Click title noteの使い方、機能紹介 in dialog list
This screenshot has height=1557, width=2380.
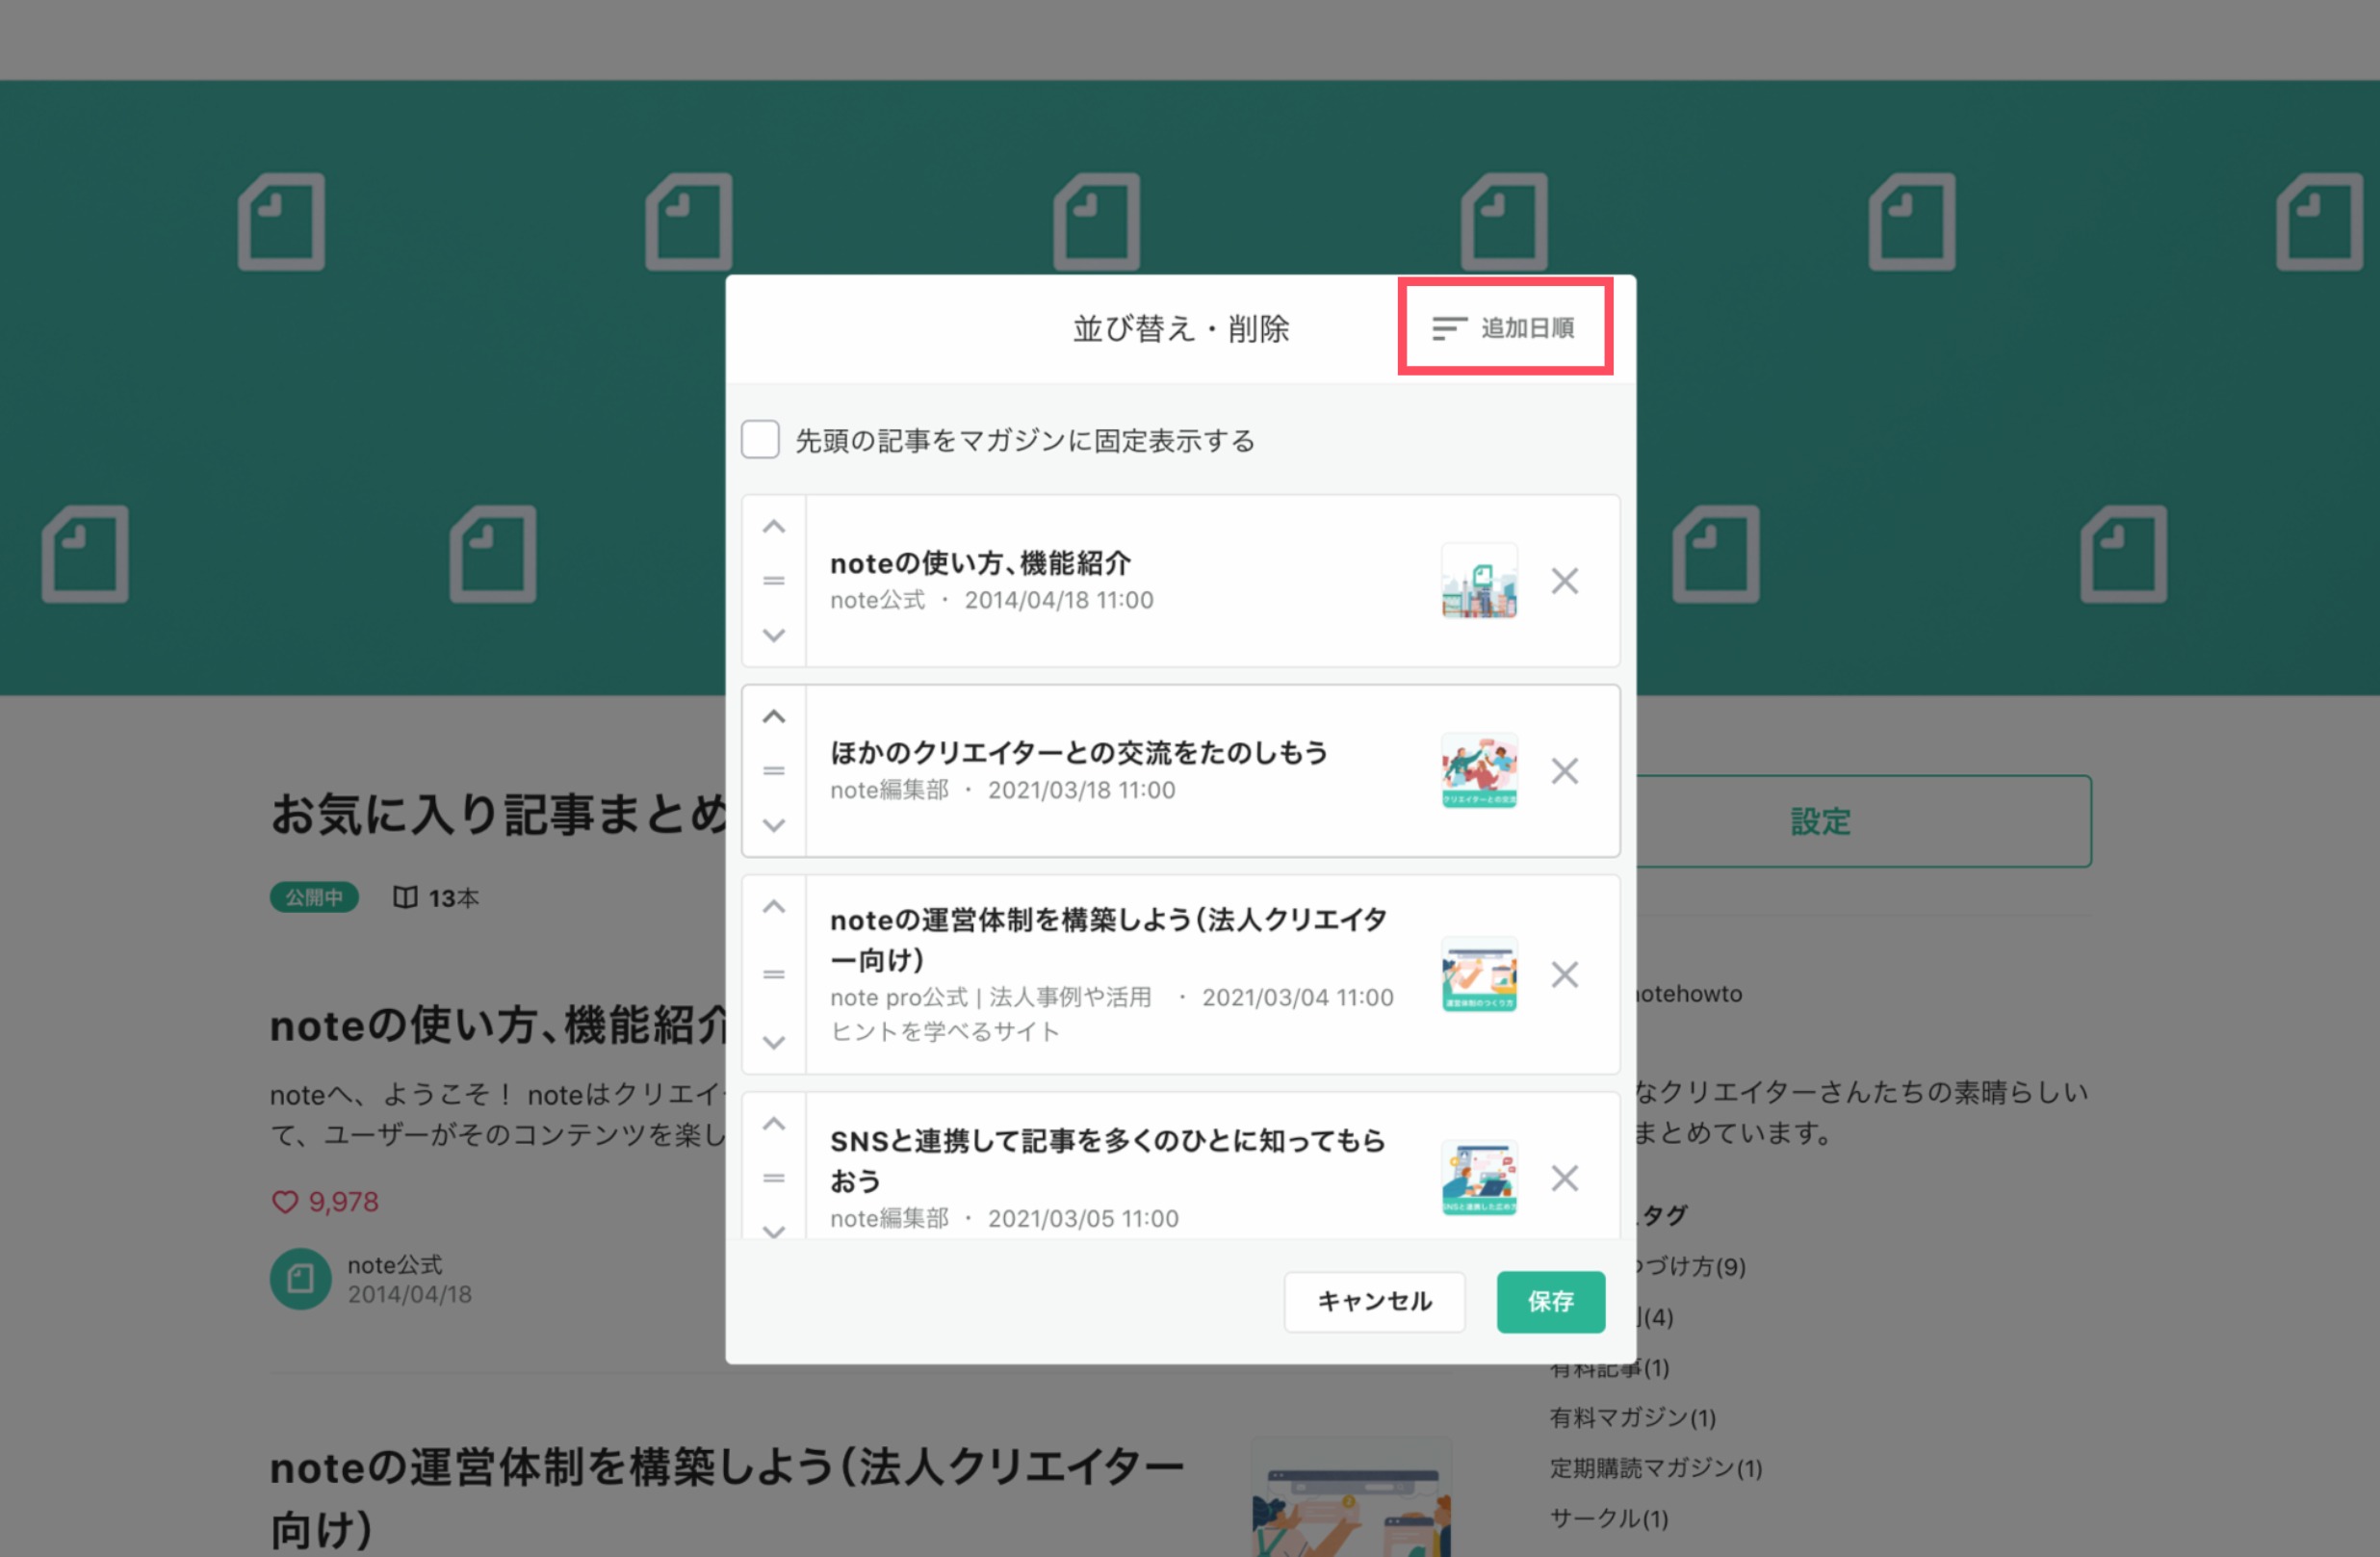(980, 563)
